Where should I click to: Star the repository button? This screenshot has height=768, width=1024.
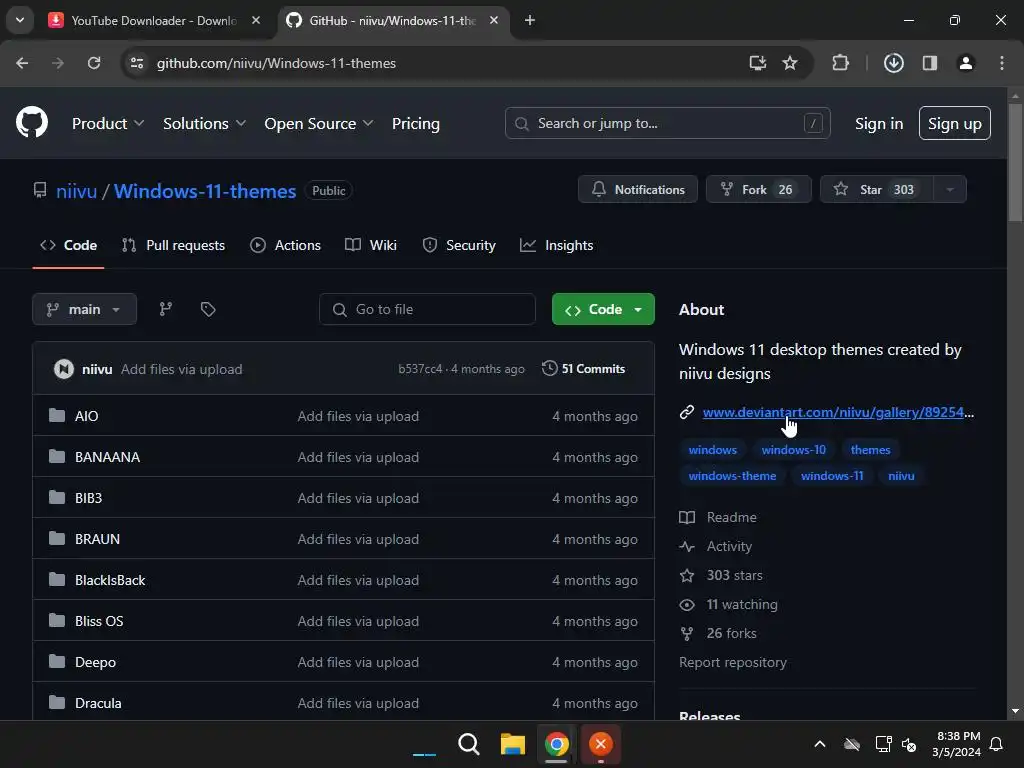pos(877,189)
